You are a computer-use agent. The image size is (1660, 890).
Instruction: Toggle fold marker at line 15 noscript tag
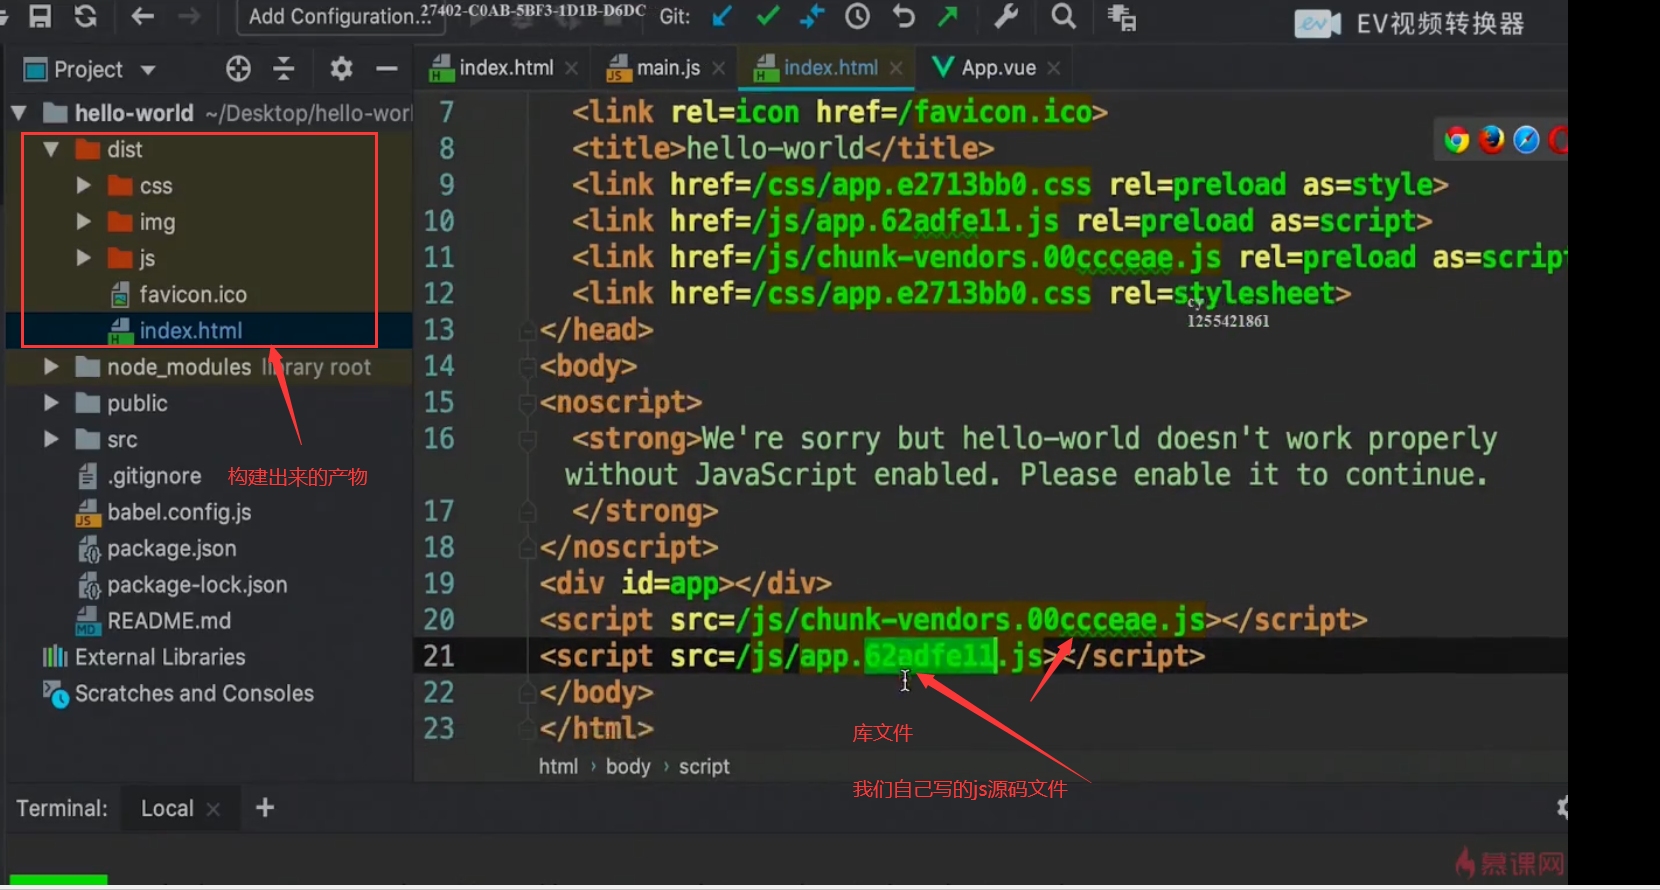(x=527, y=403)
